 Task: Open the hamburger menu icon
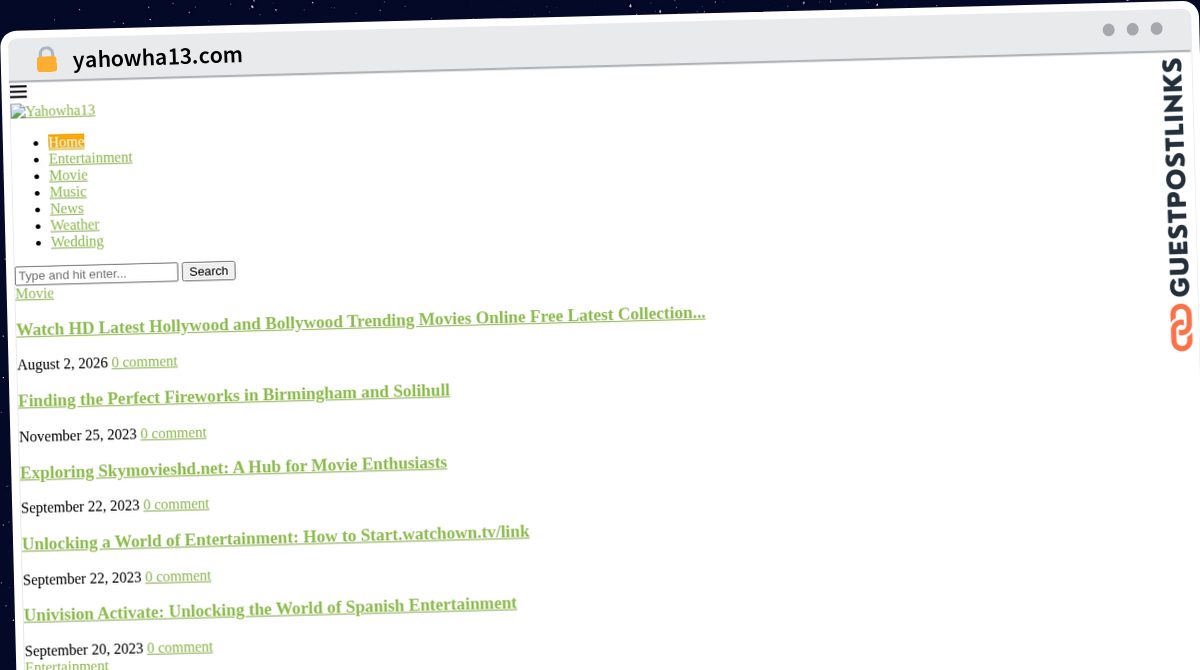(x=18, y=92)
